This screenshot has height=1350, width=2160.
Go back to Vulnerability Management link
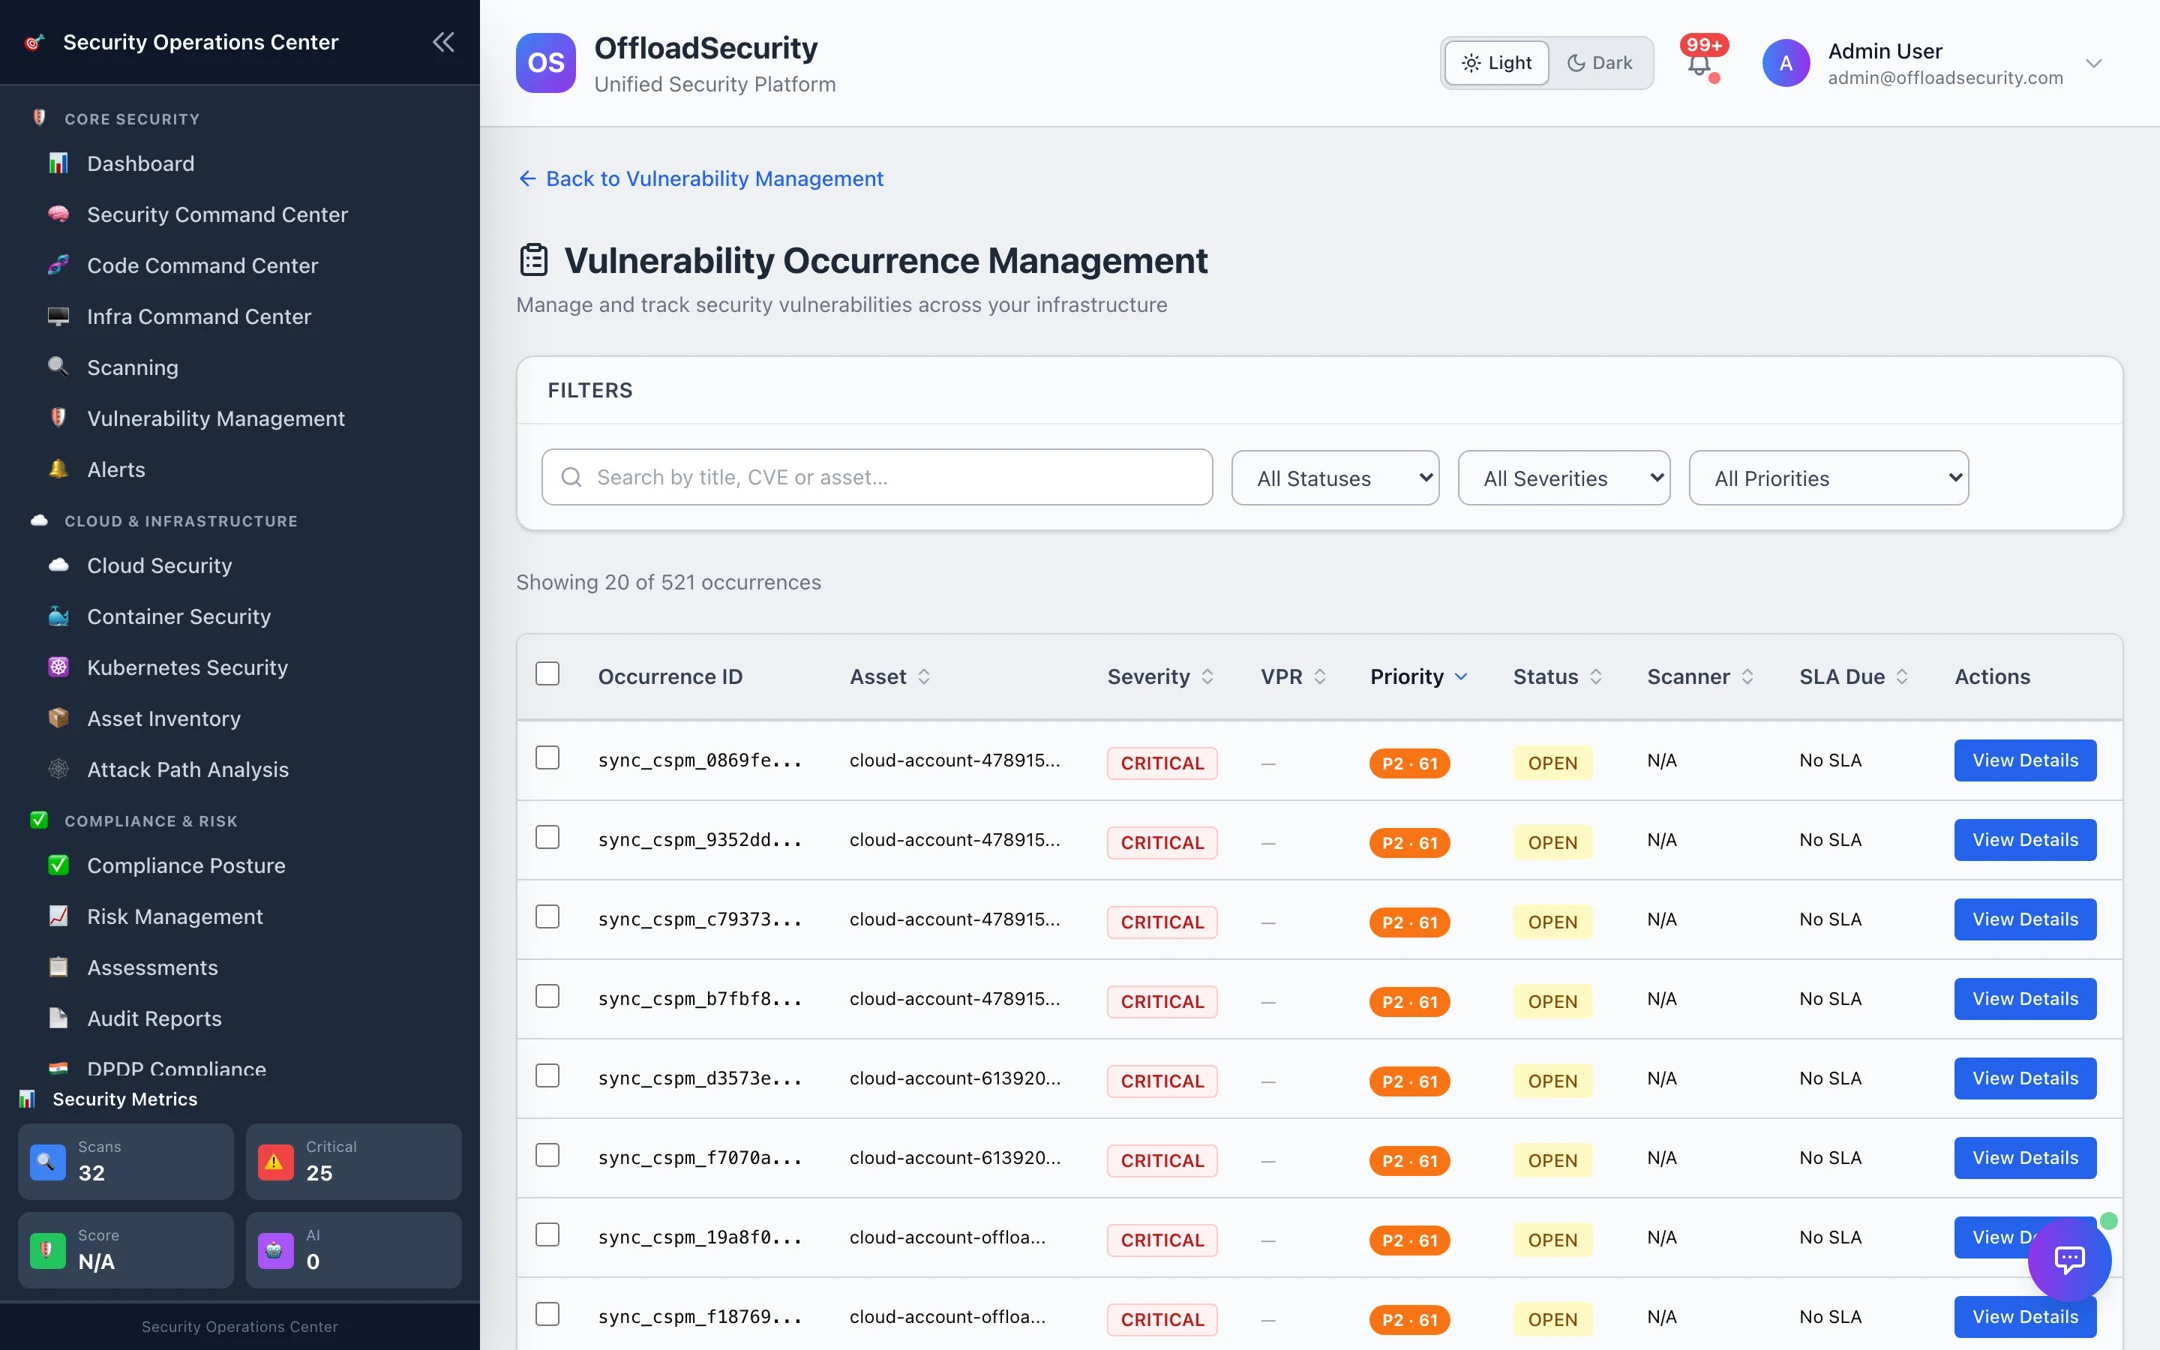coord(700,178)
